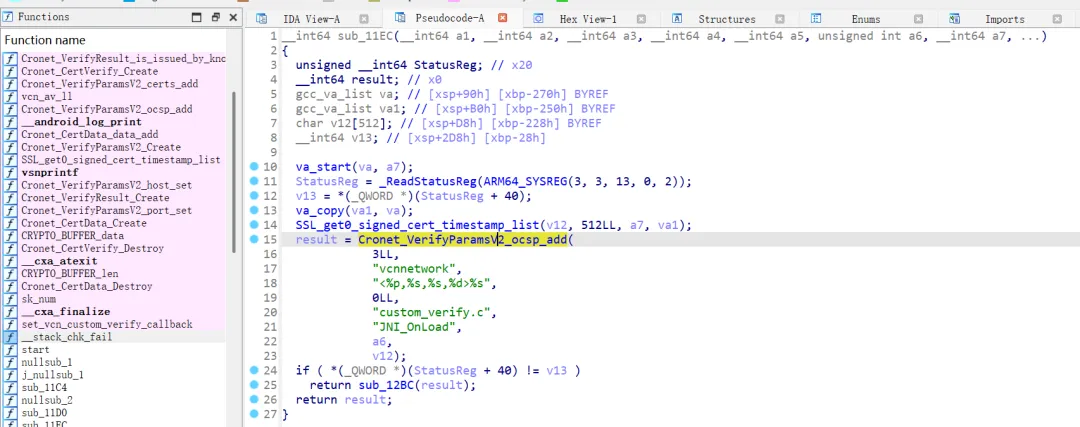This screenshot has width=1080, height=427.
Task: Close the IDA View-A tab
Action: tap(364, 19)
